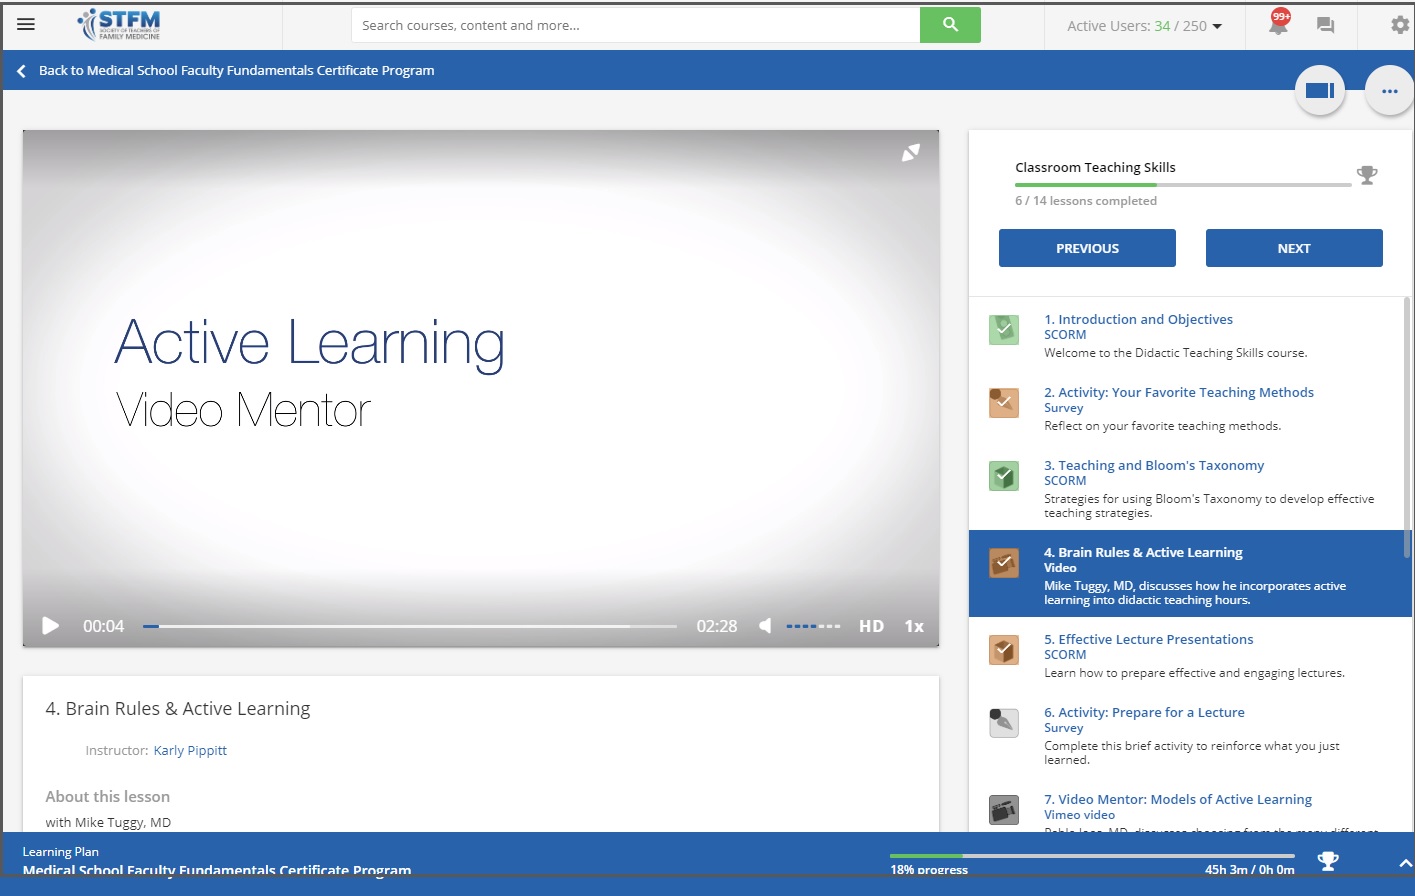This screenshot has width=1415, height=896.
Task: Open lesson 3. Teaching and Bloom's Taxonomy
Action: click(x=1154, y=466)
